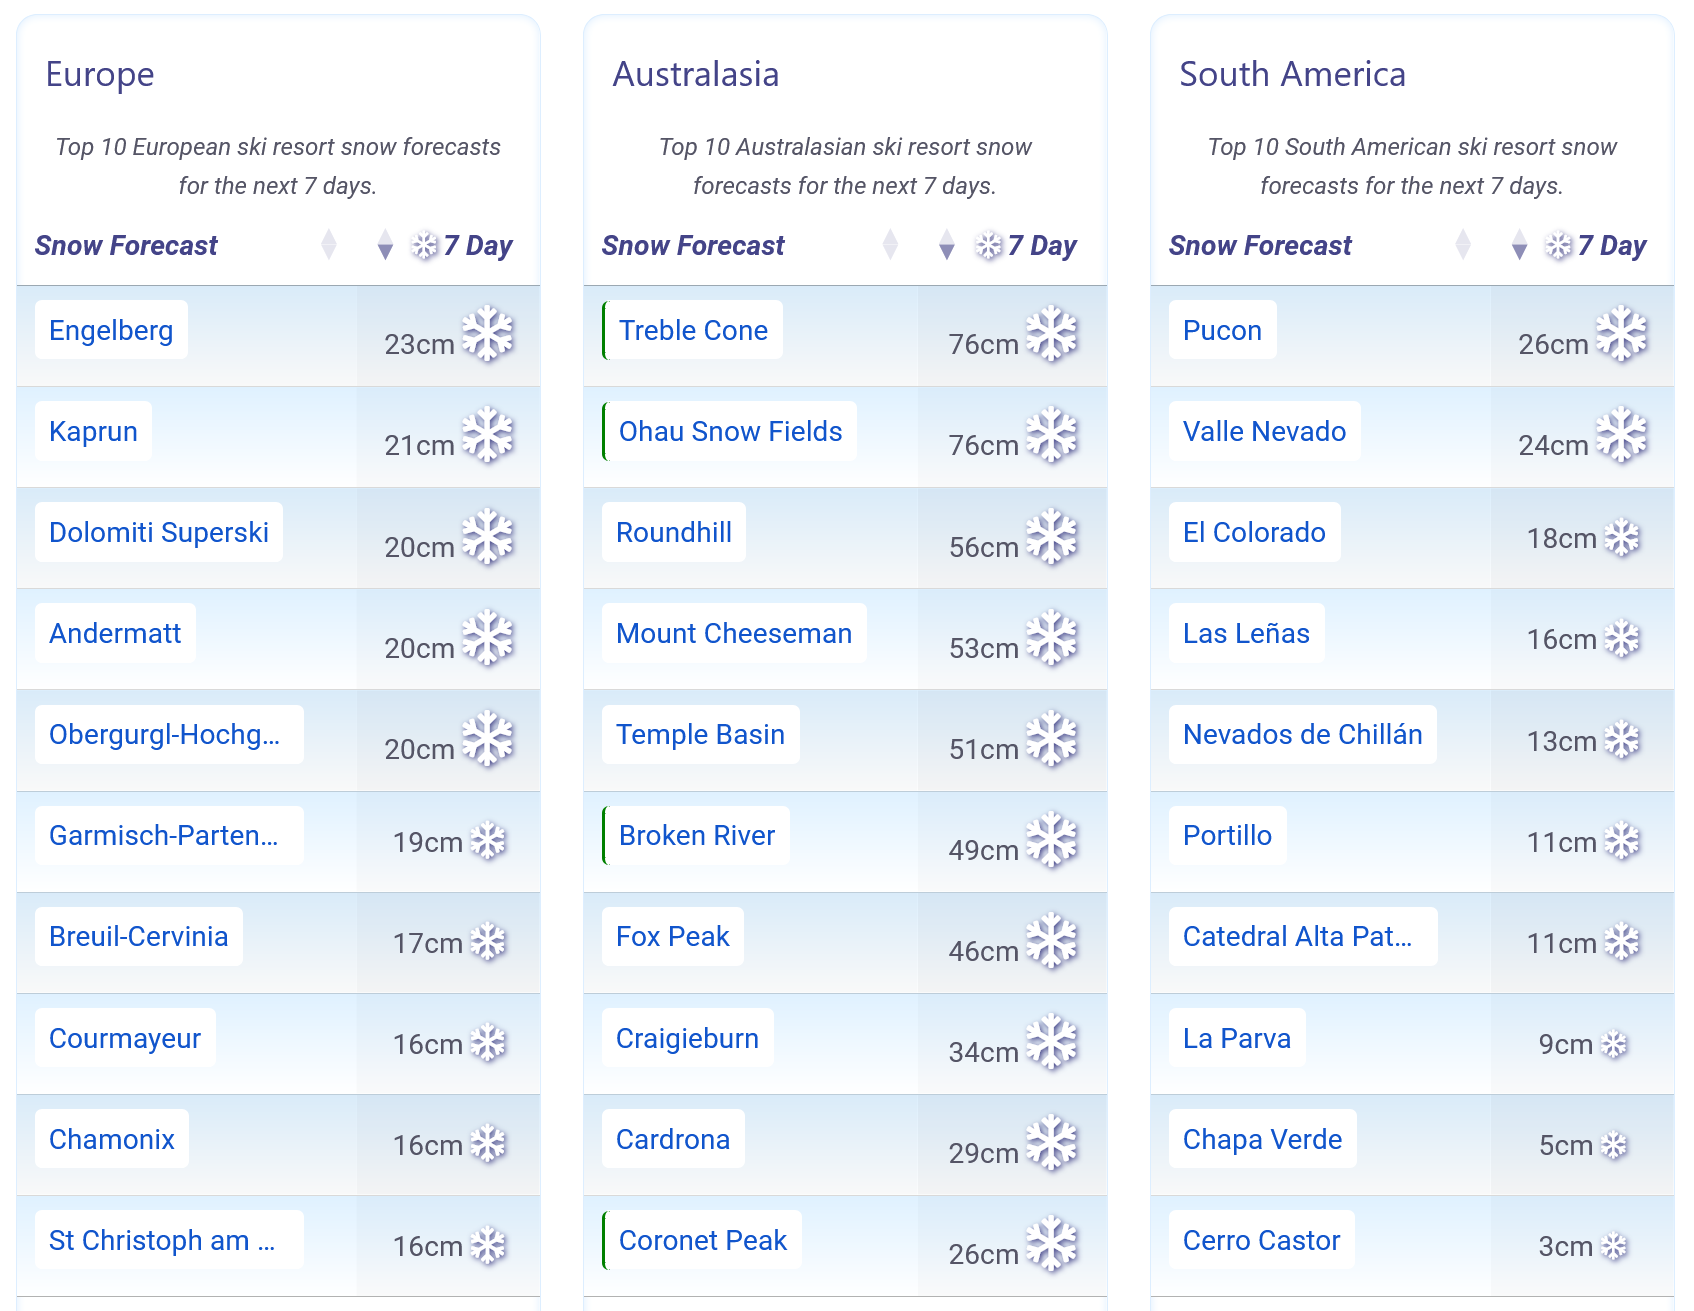This screenshot has width=1694, height=1311.
Task: Sort Europe table by 7 Day snowfall arrow
Action: (x=385, y=245)
